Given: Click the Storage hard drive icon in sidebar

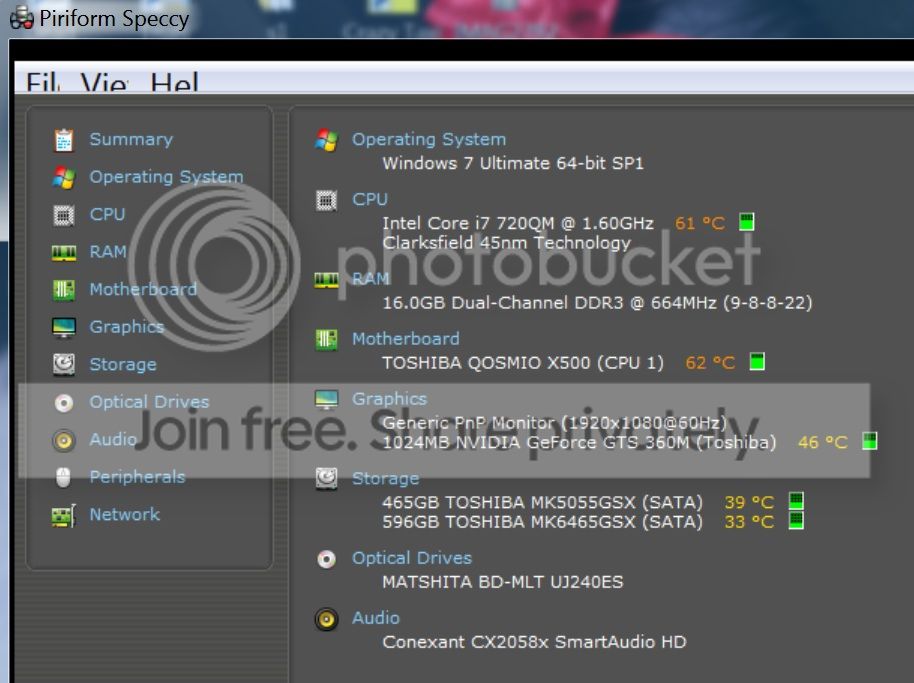Looking at the screenshot, I should pos(64,364).
